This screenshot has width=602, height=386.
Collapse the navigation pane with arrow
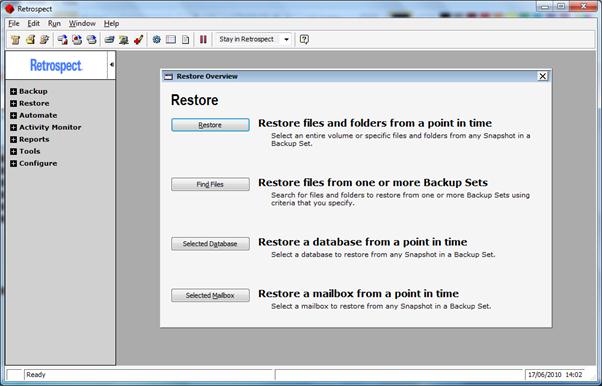111,65
